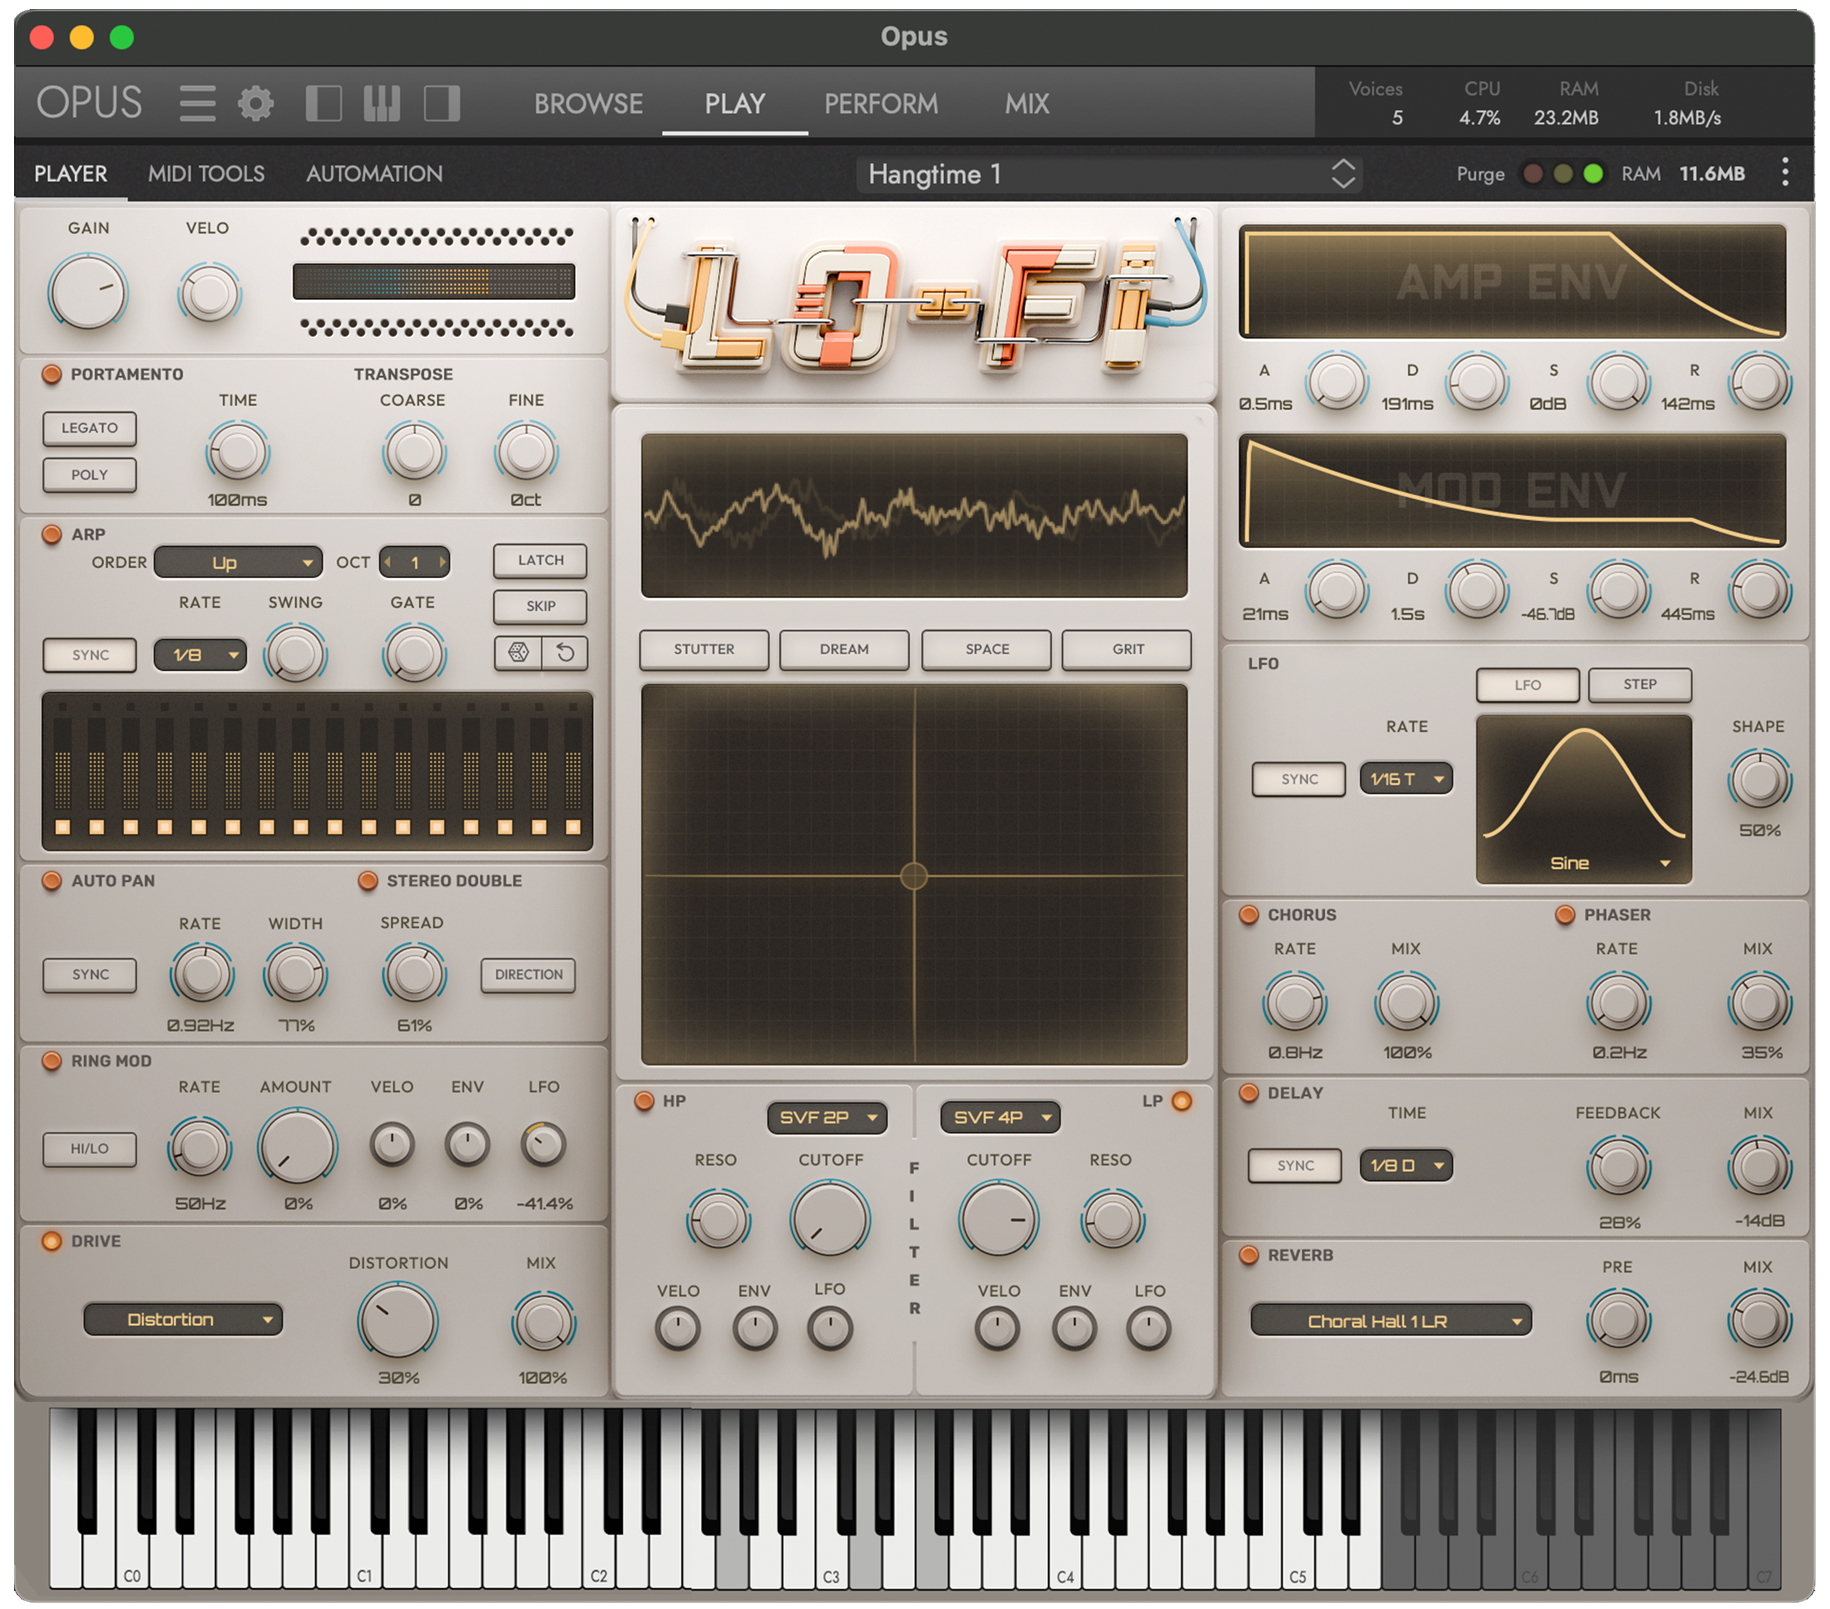Click the LEGATO button
1830x1609 pixels.
click(x=89, y=428)
